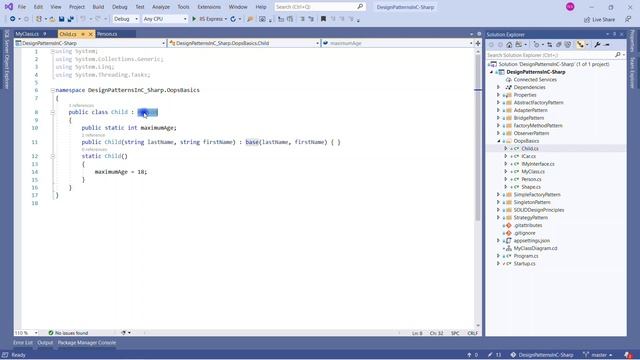Image resolution: width=640 pixels, height=360 pixels.
Task: Click the Open File folder icon
Action: point(52,19)
